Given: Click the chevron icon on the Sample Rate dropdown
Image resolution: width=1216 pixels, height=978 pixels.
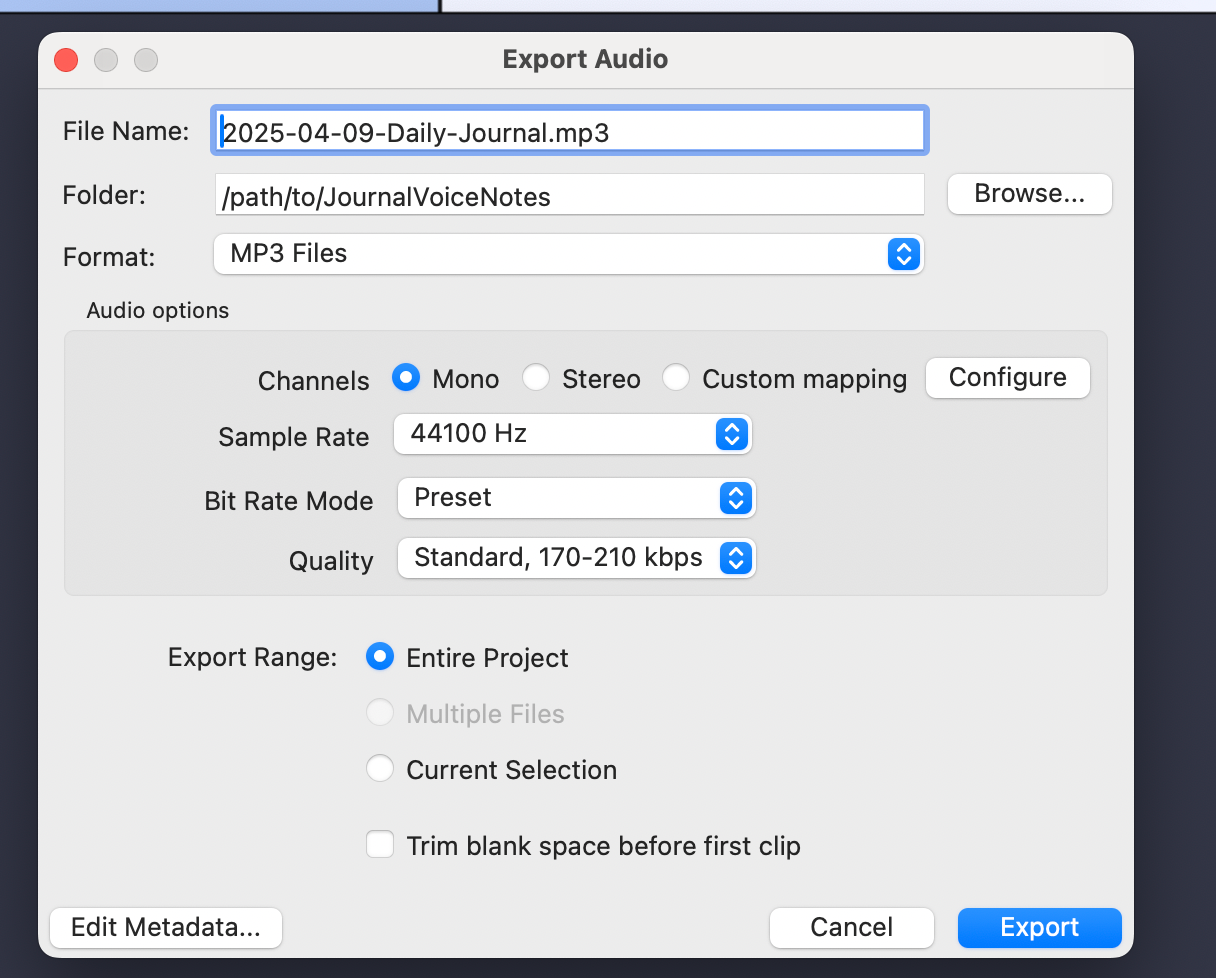Looking at the screenshot, I should pyautogui.click(x=731, y=434).
